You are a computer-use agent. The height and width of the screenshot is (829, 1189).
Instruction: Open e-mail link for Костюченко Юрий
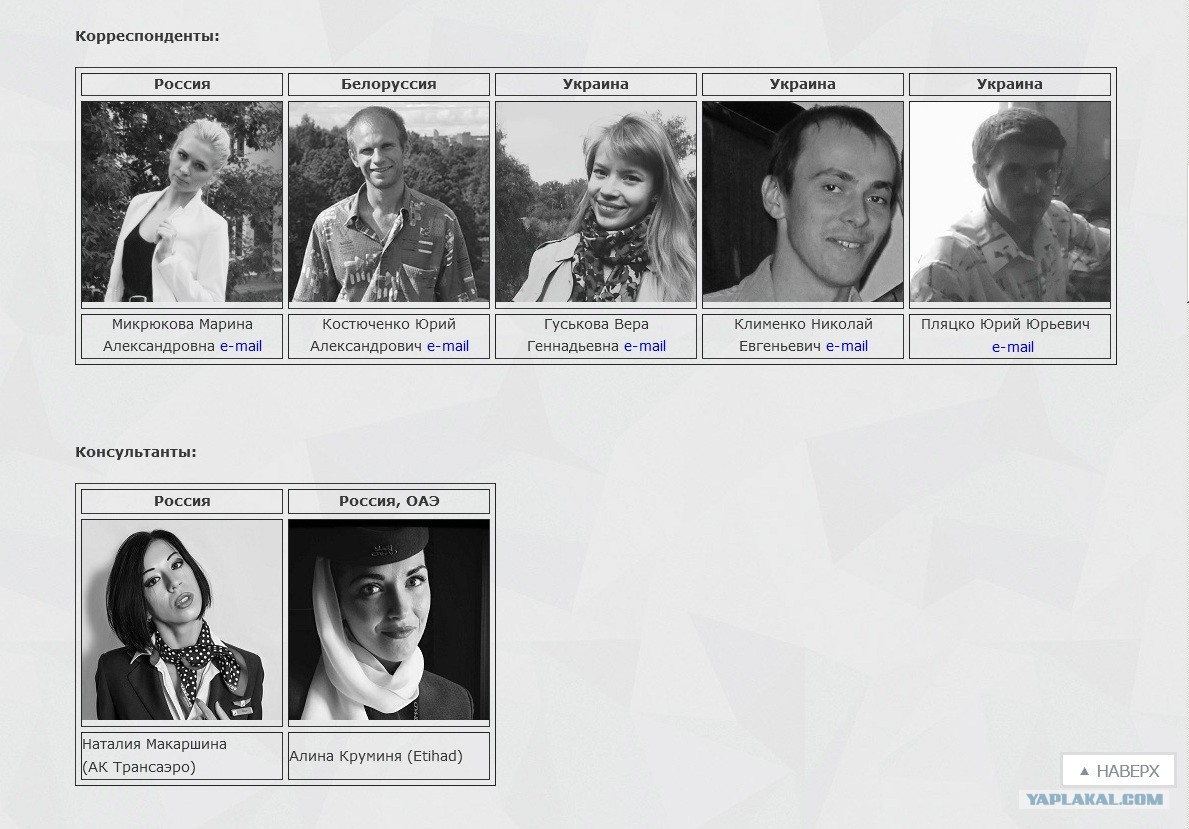[447, 346]
